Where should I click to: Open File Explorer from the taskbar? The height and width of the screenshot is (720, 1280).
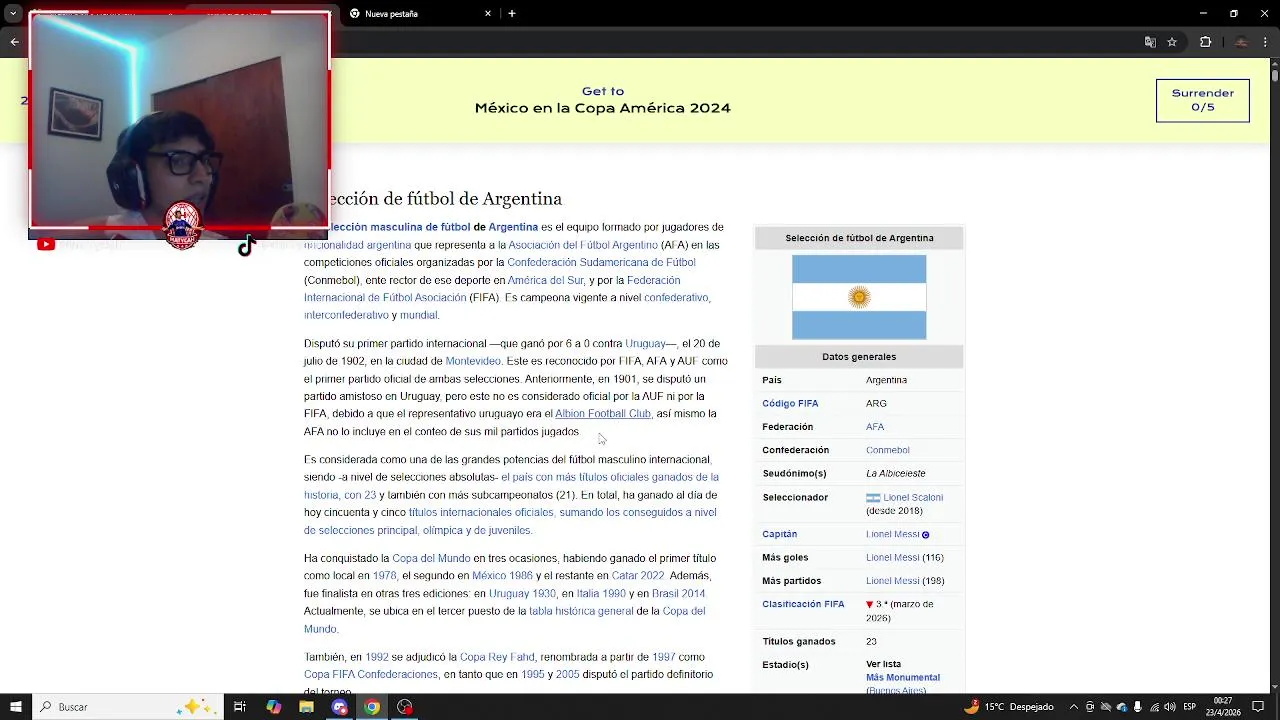(306, 707)
